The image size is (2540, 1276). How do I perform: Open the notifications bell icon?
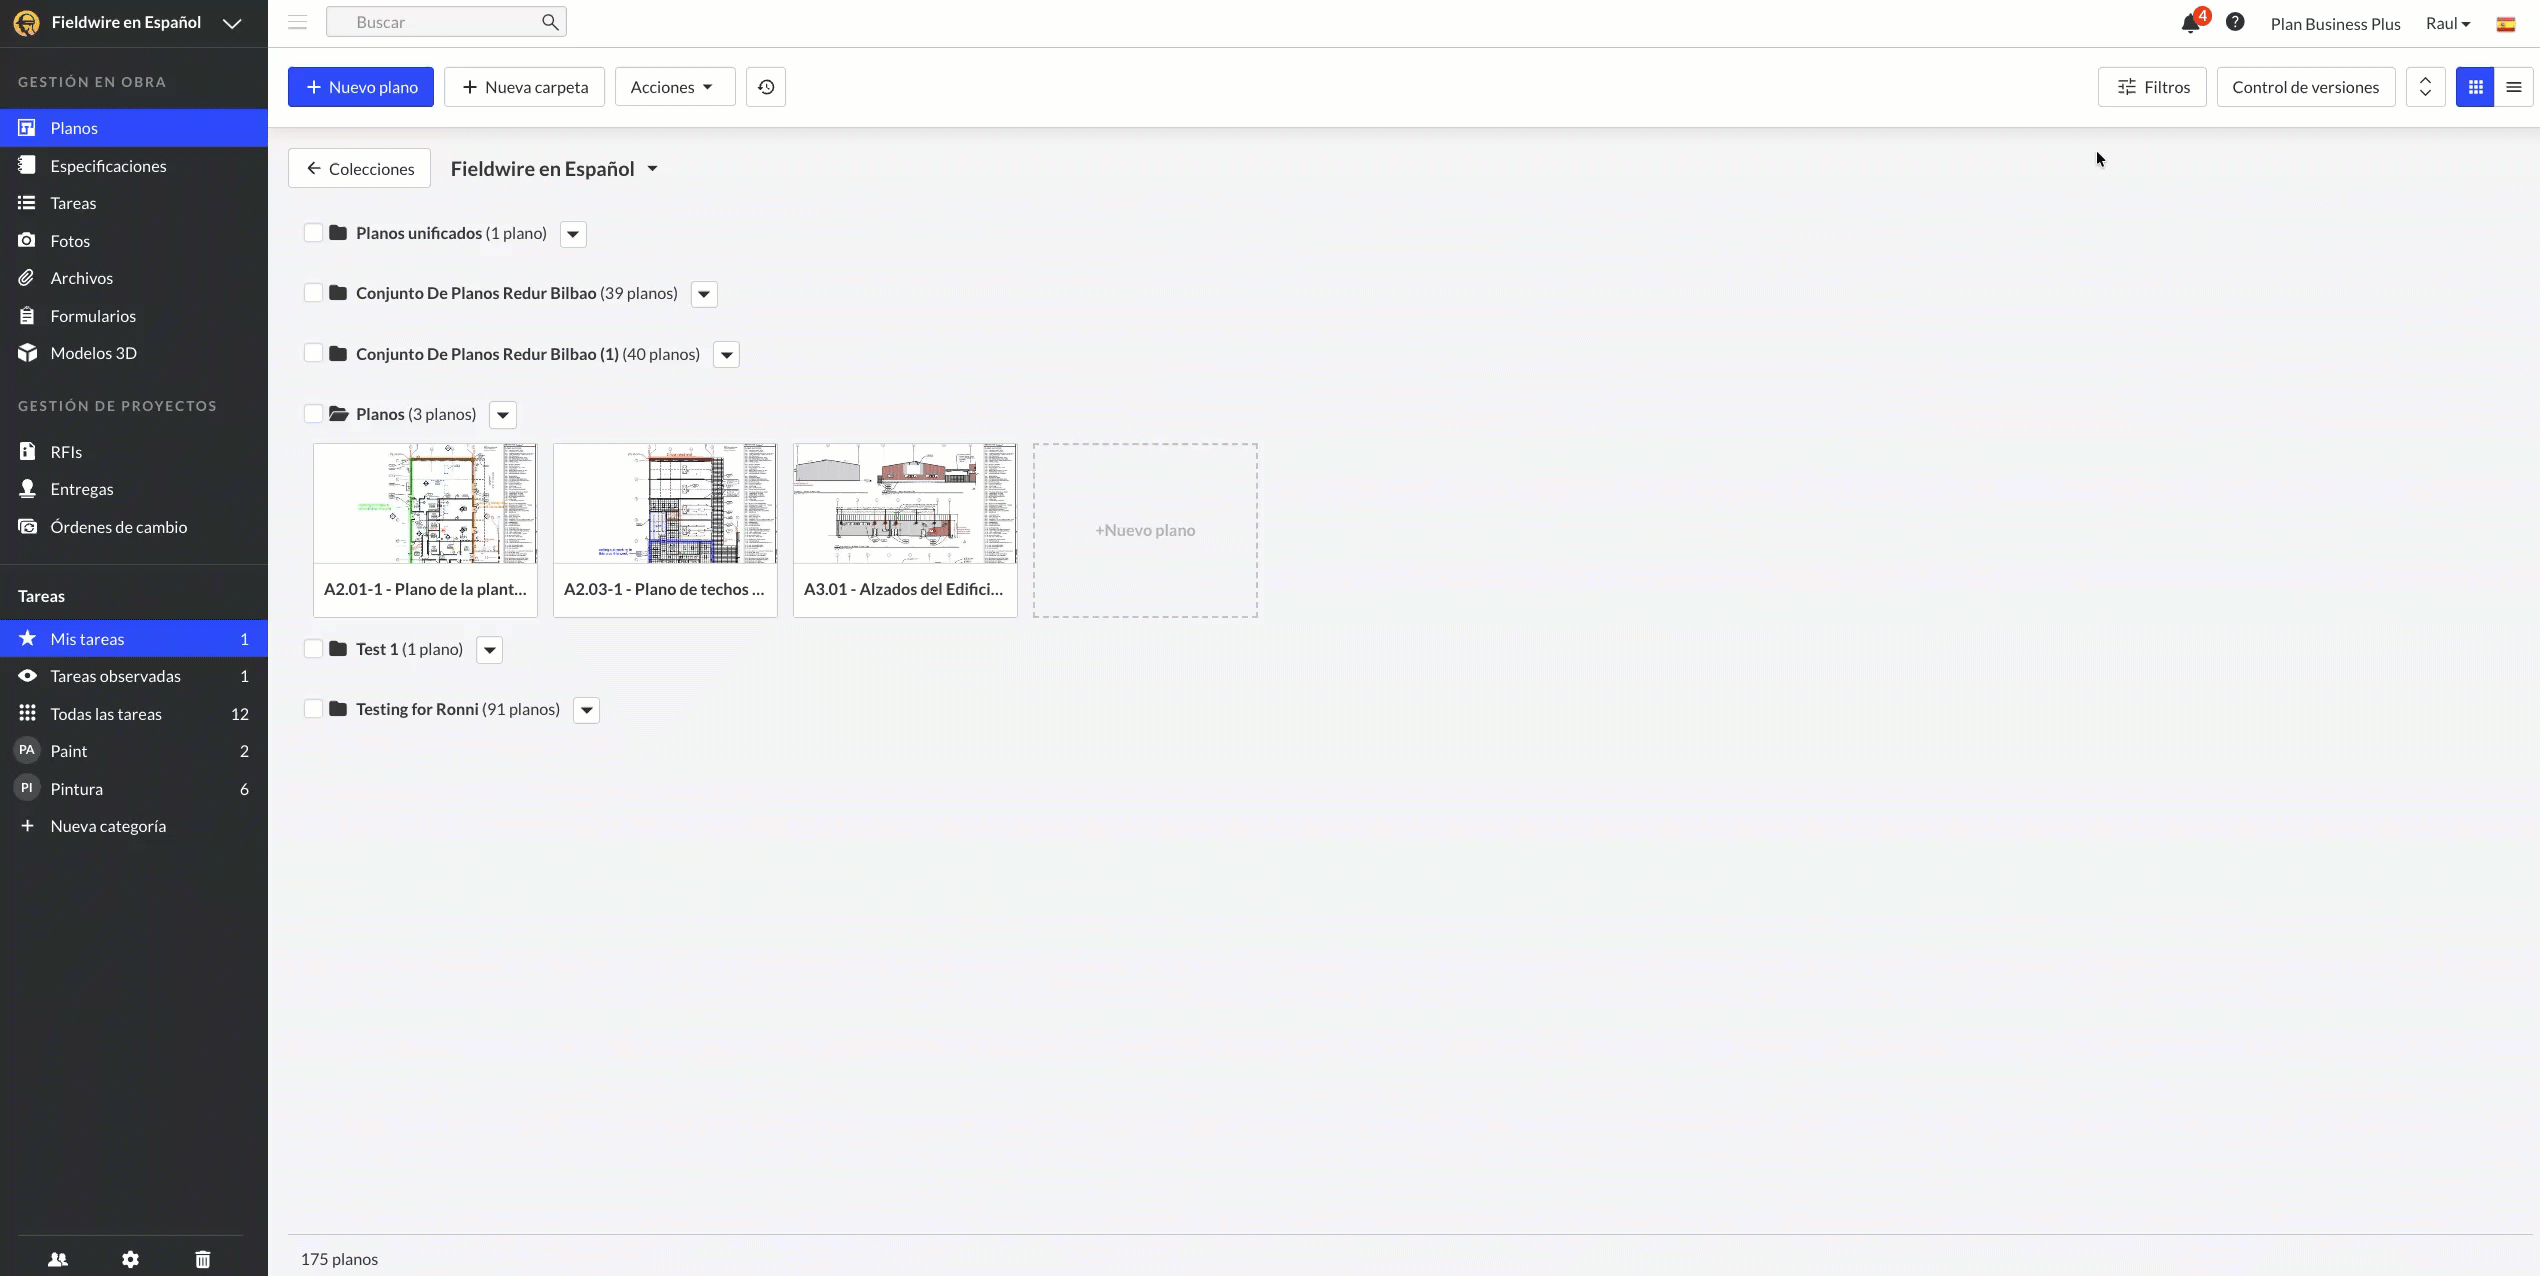[x=2190, y=24]
